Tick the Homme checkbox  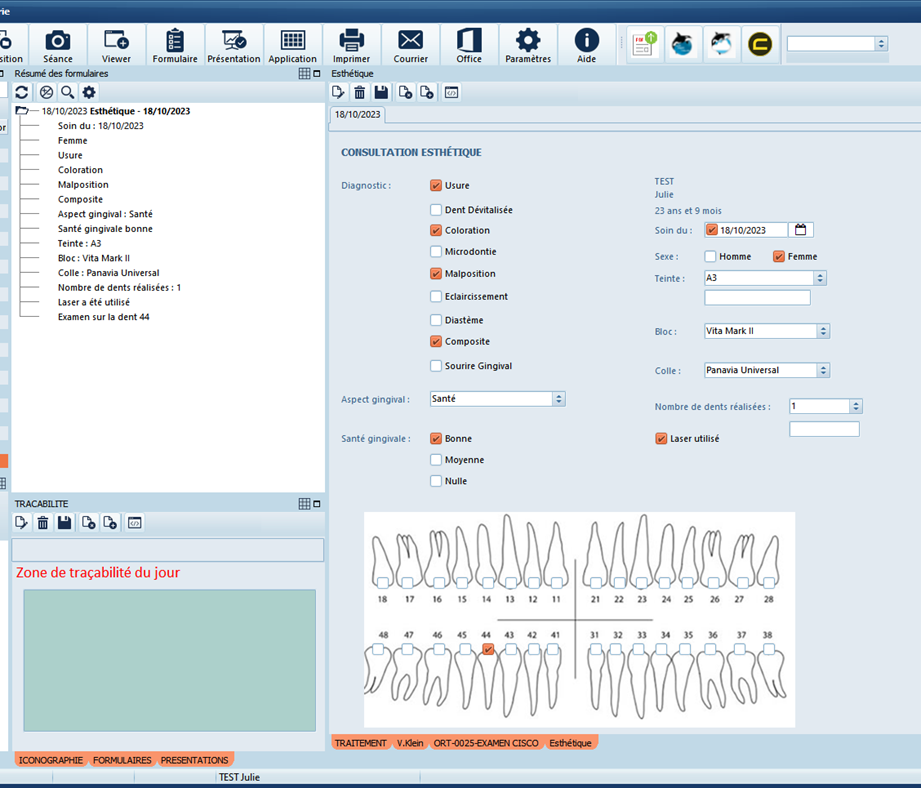click(710, 257)
